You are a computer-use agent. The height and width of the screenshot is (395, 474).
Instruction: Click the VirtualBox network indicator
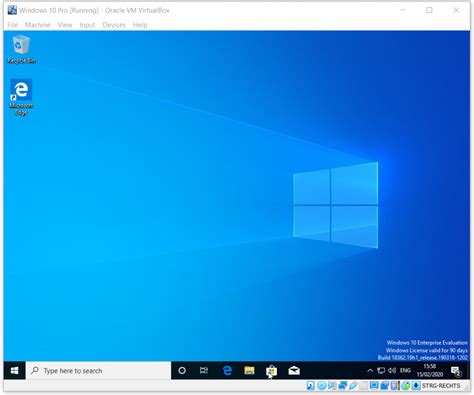coord(343,386)
